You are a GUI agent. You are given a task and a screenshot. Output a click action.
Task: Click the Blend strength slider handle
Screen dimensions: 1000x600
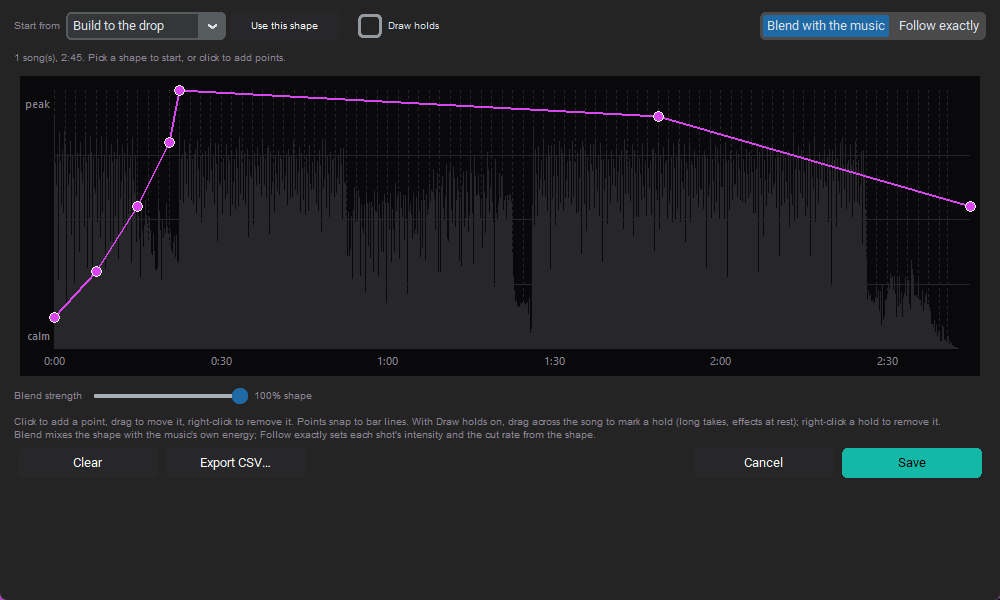pos(240,396)
